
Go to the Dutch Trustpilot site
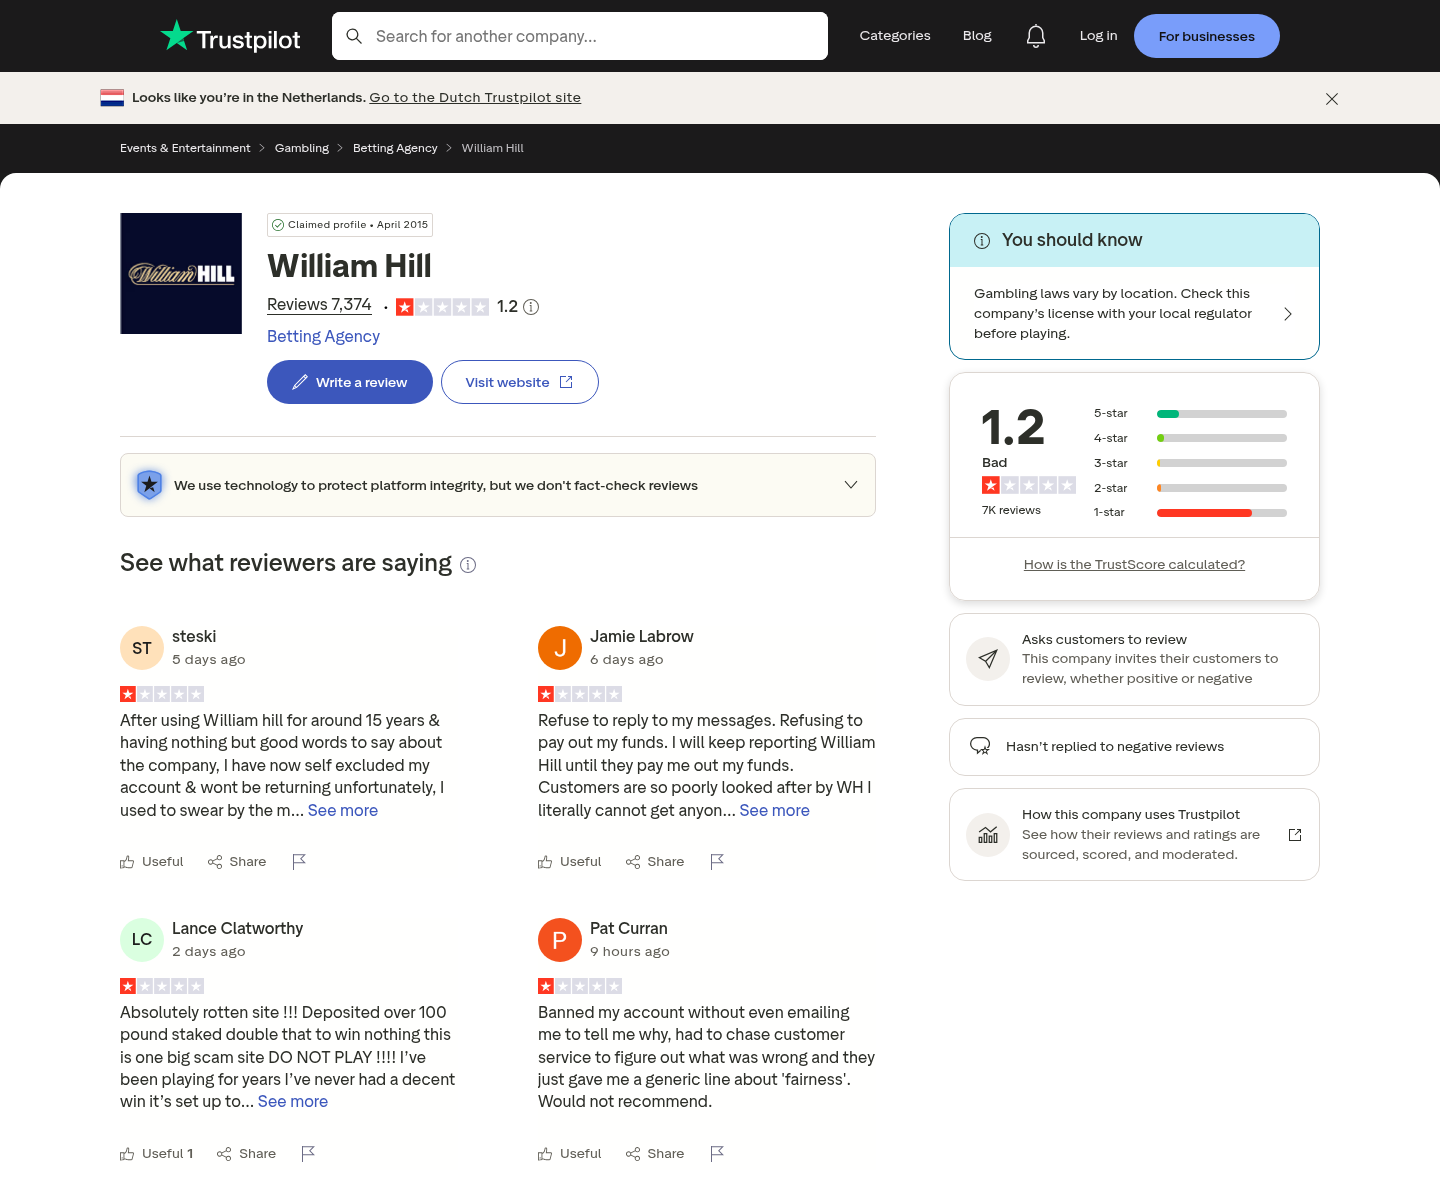[x=475, y=98]
